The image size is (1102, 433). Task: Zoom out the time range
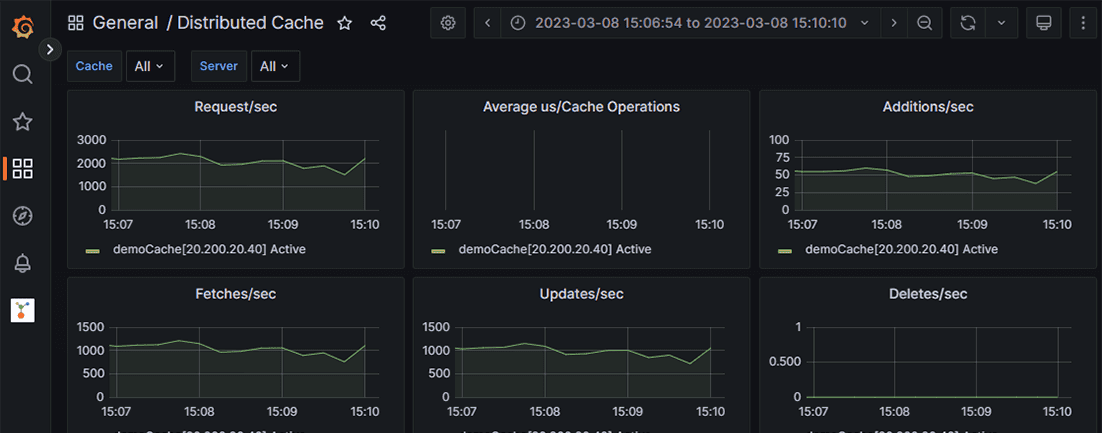pos(924,23)
